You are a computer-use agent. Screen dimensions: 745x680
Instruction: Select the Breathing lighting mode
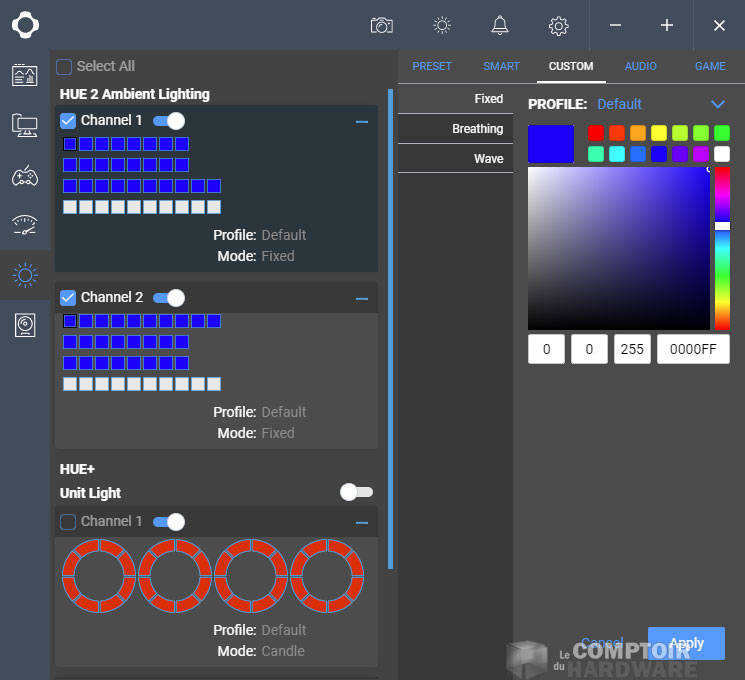[x=477, y=129]
